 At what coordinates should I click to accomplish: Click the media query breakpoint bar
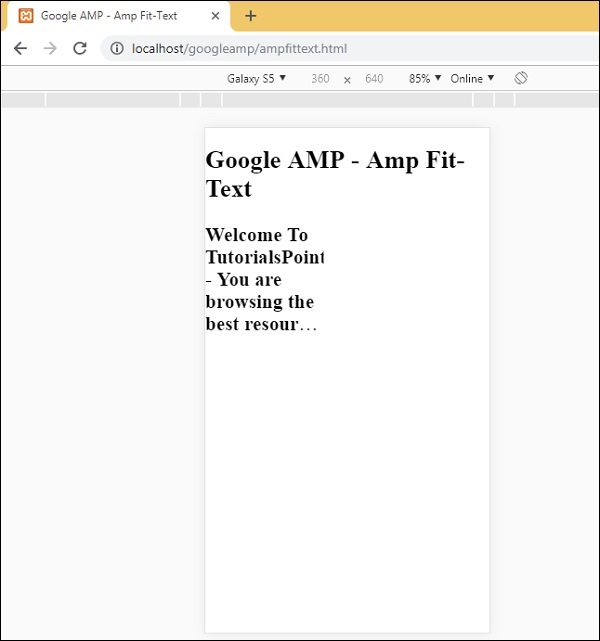tap(300, 100)
